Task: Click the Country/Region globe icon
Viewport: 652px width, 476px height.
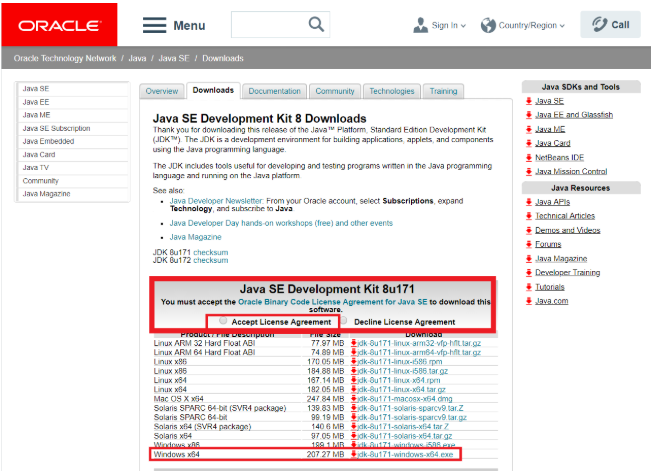Action: tap(488, 25)
